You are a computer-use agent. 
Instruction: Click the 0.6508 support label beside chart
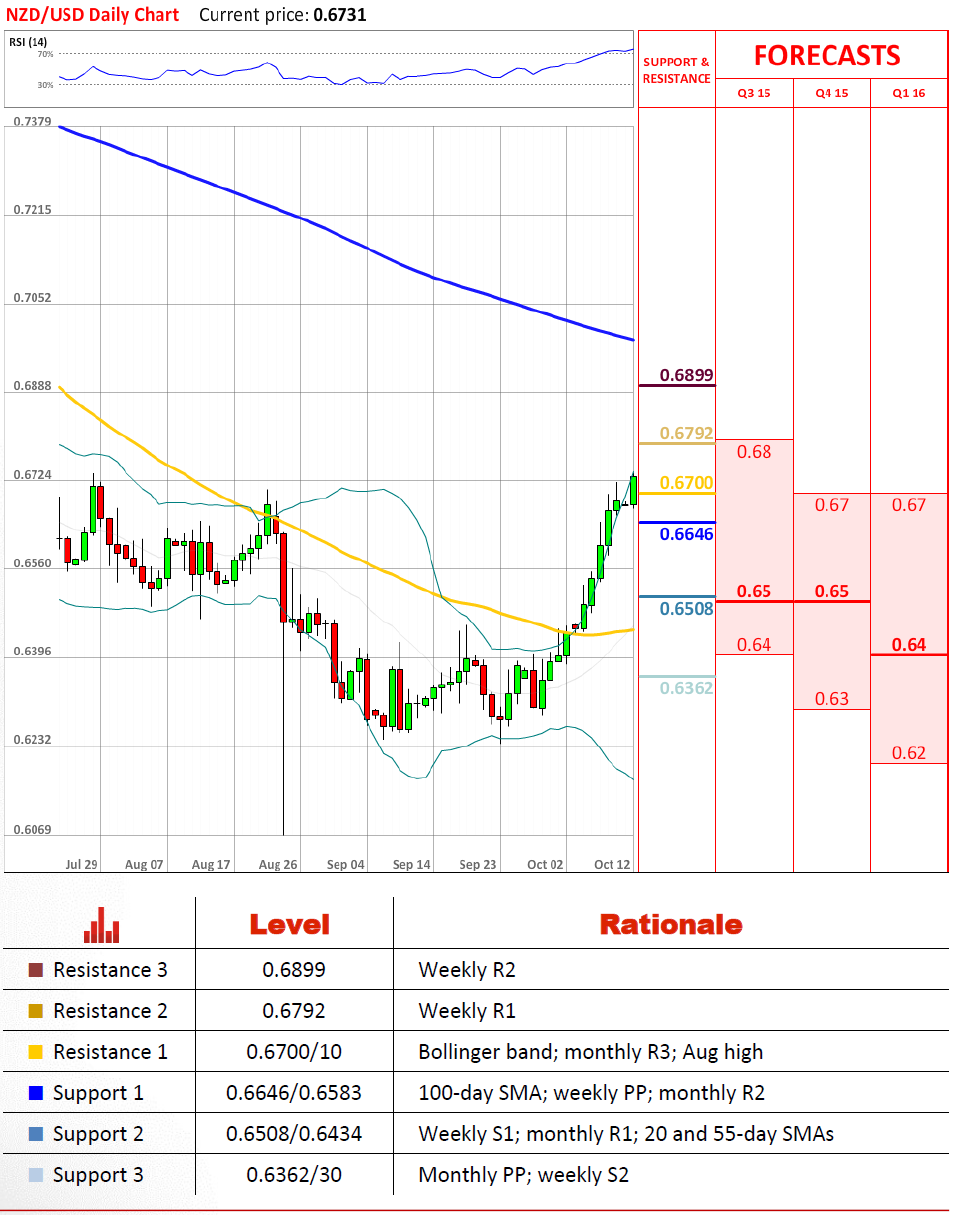click(x=687, y=608)
